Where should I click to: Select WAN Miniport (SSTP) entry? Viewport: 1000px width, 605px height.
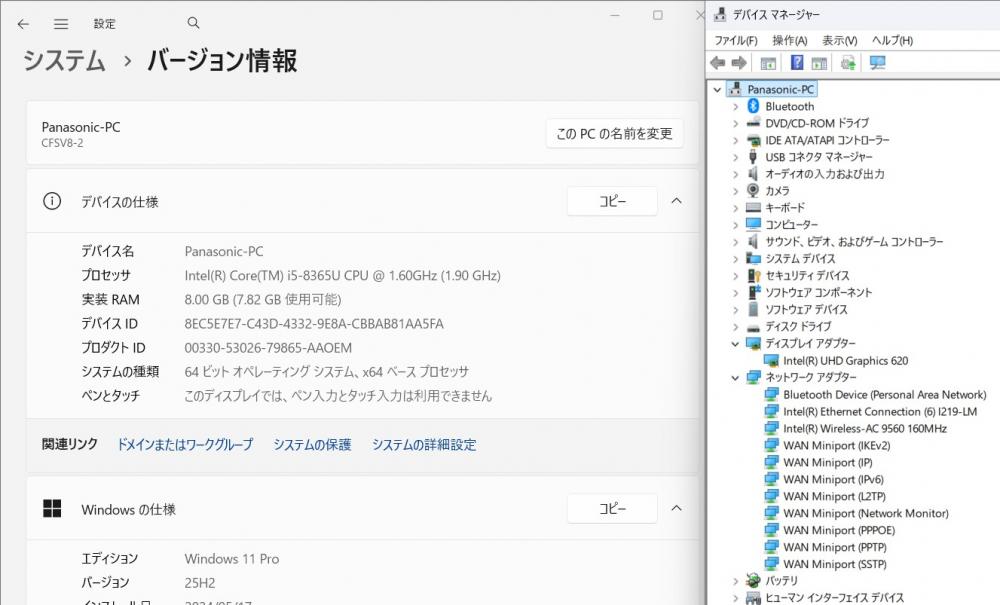[x=835, y=564]
